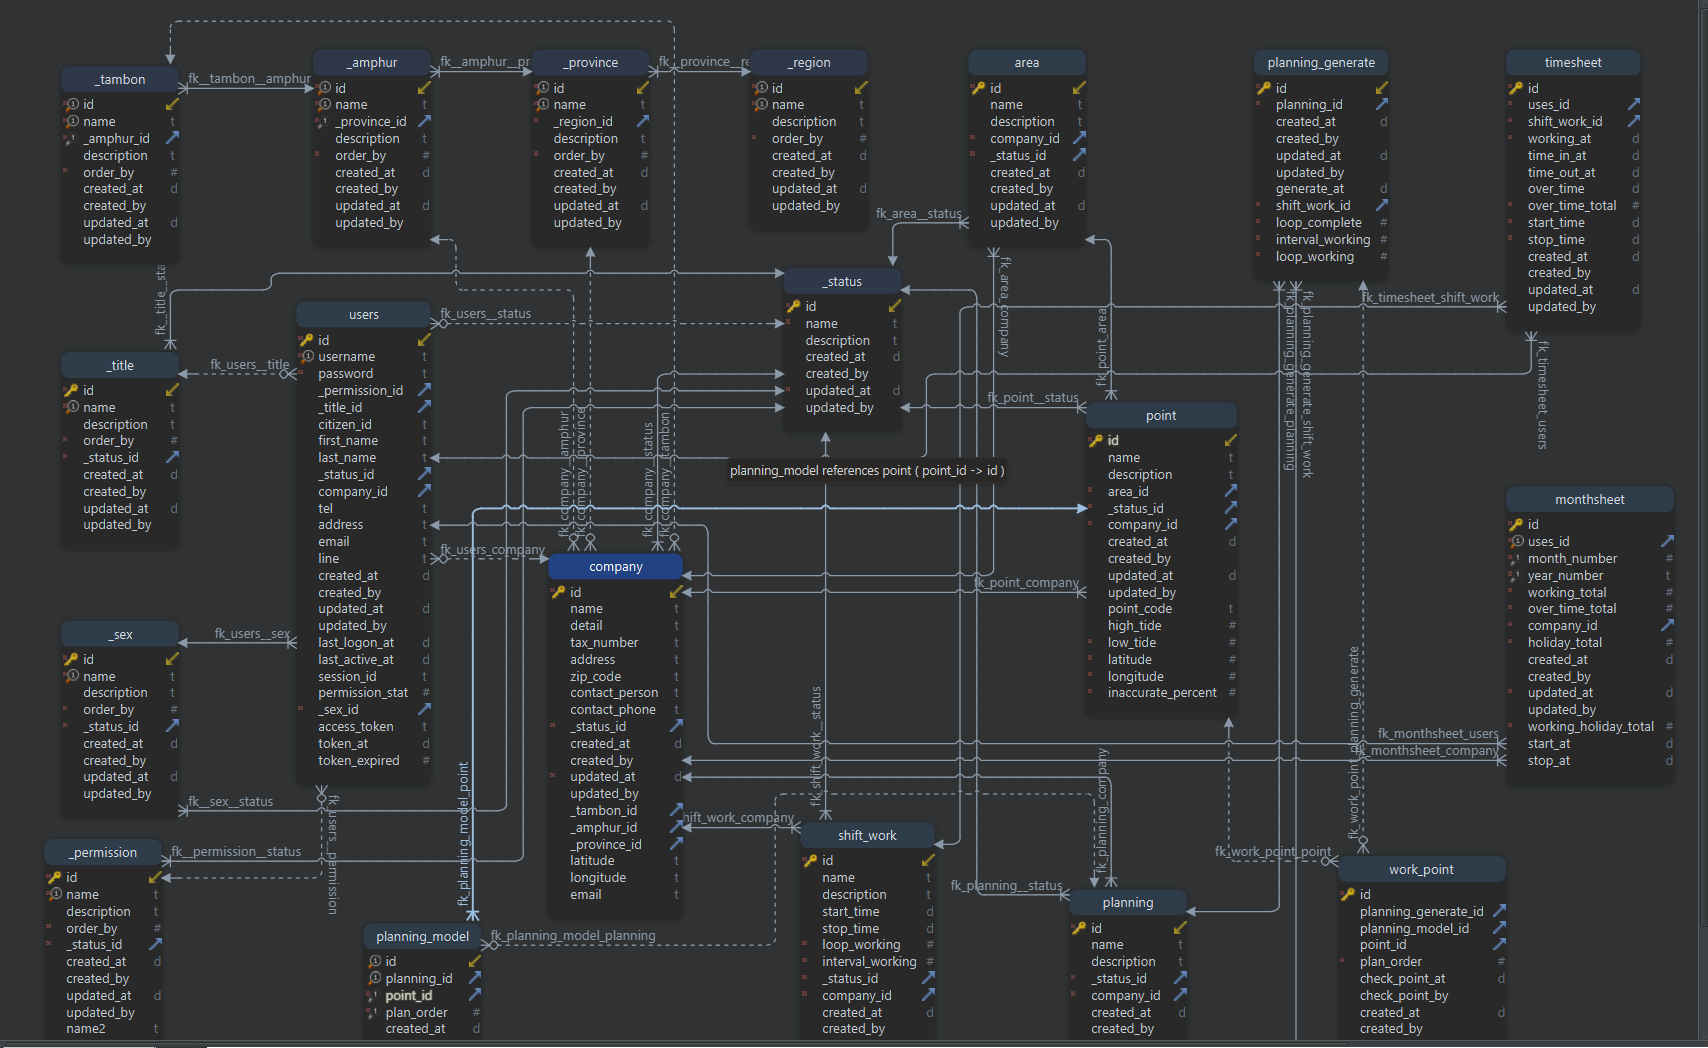The height and width of the screenshot is (1048, 1708).
Task: Click foreign key arrow beside users _permission_id
Action: [424, 390]
